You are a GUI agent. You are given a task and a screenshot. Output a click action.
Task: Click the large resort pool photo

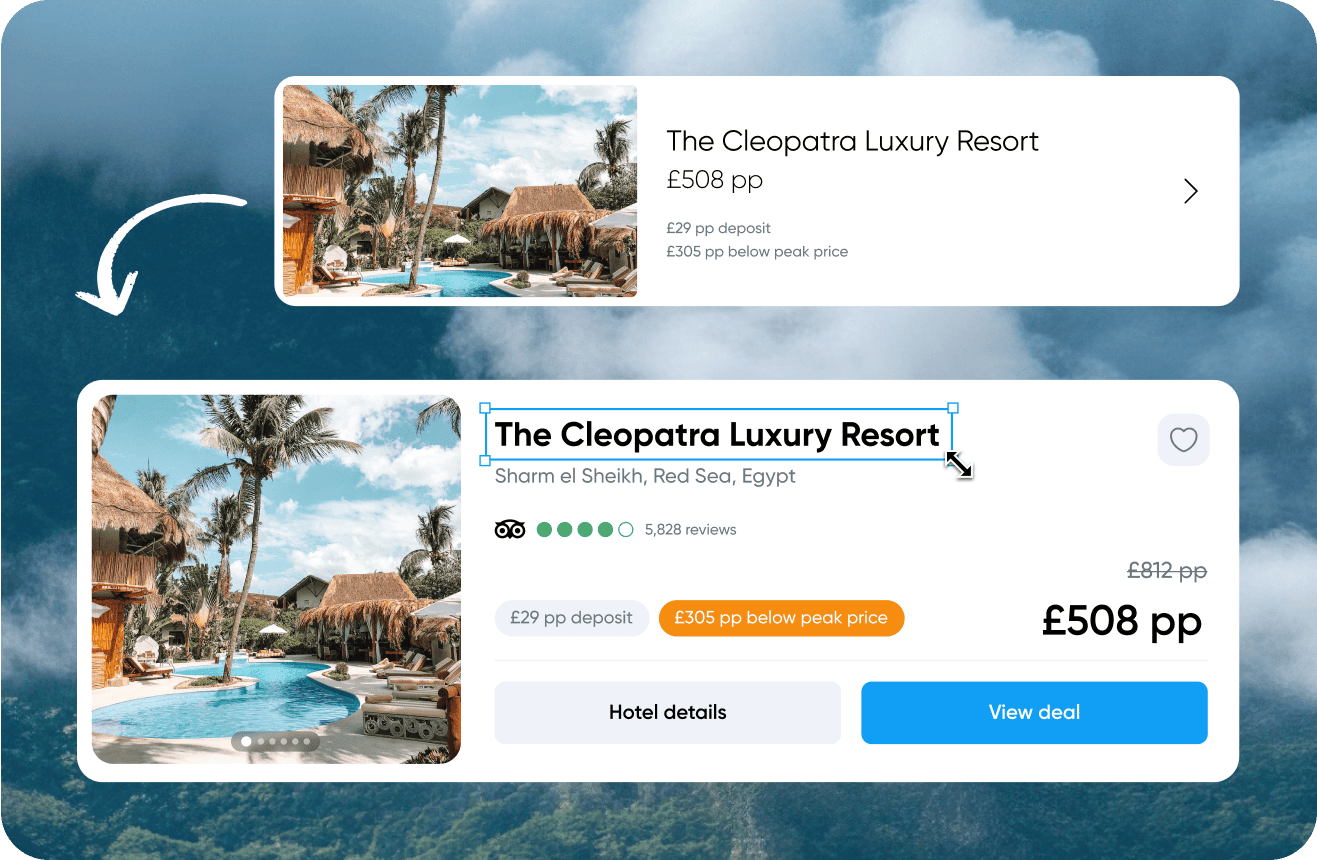click(x=276, y=579)
